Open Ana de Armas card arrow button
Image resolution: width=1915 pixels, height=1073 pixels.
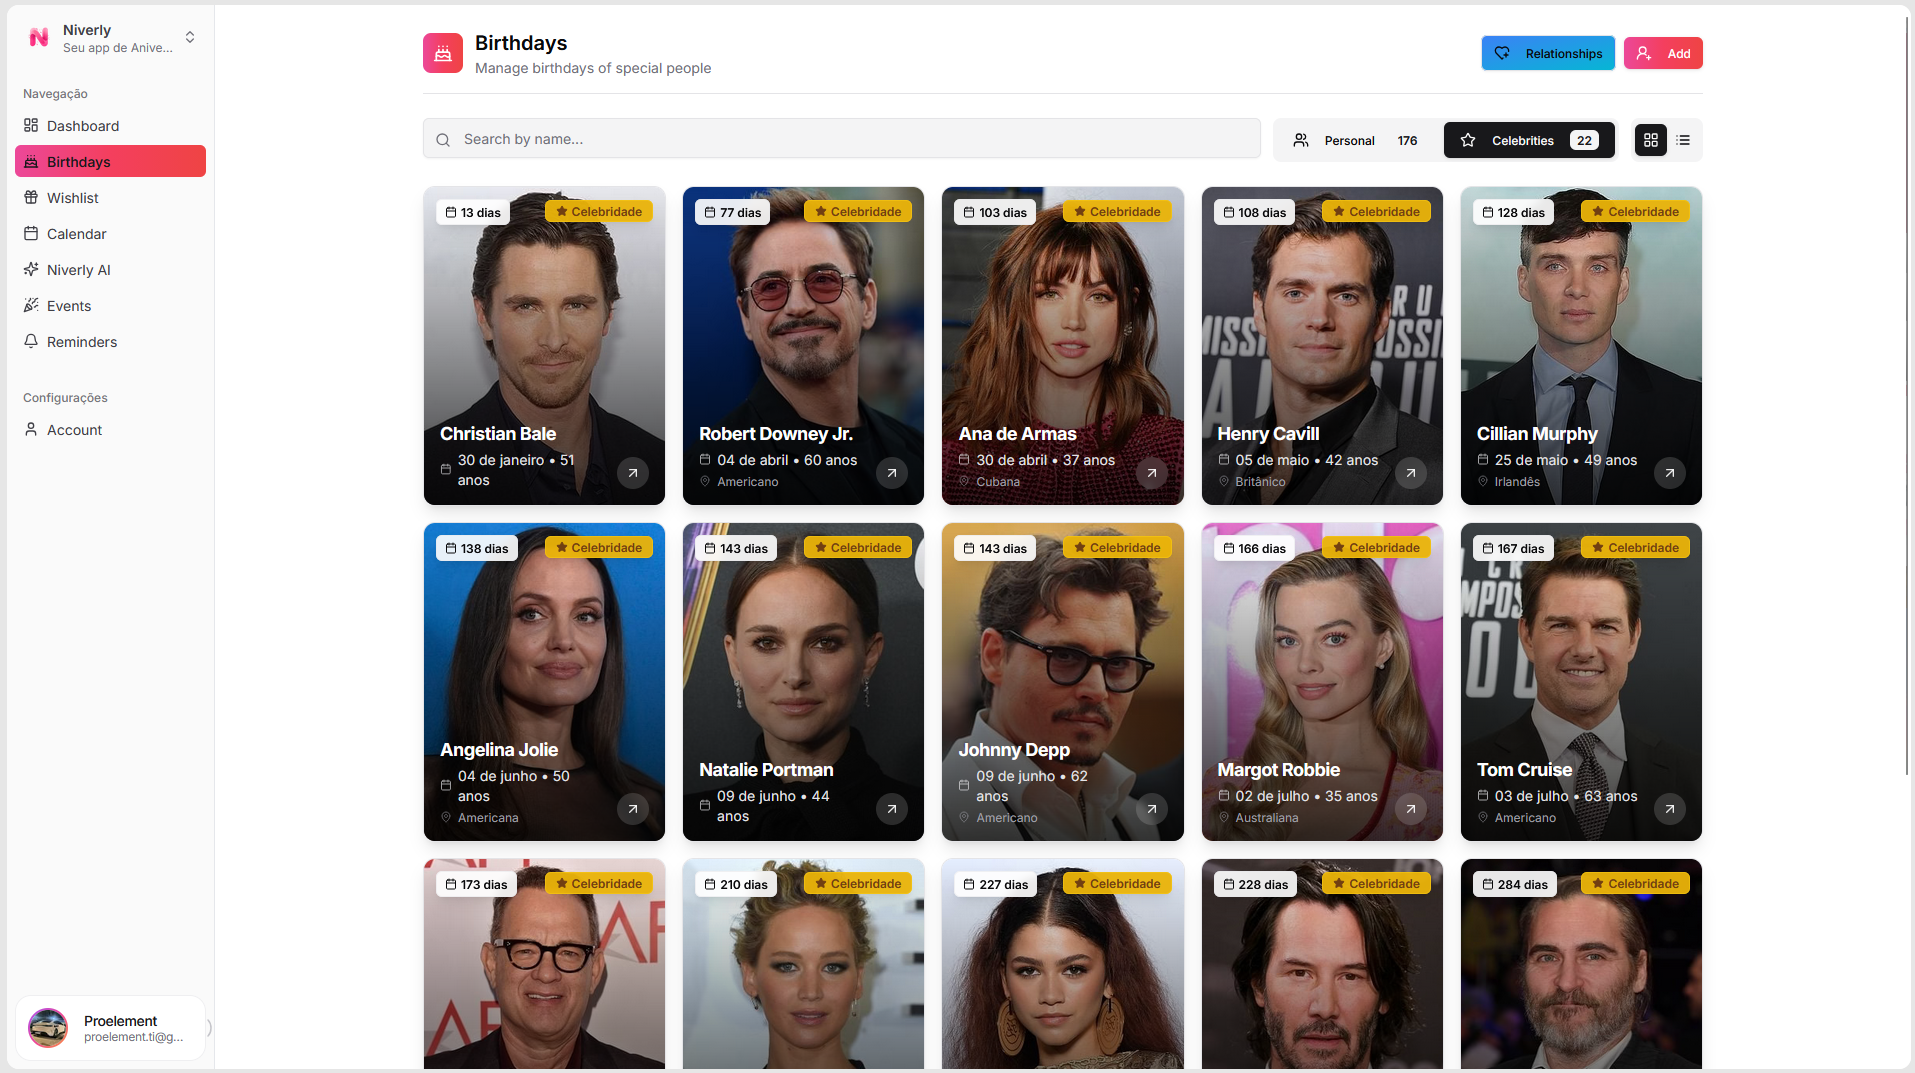coord(1152,473)
